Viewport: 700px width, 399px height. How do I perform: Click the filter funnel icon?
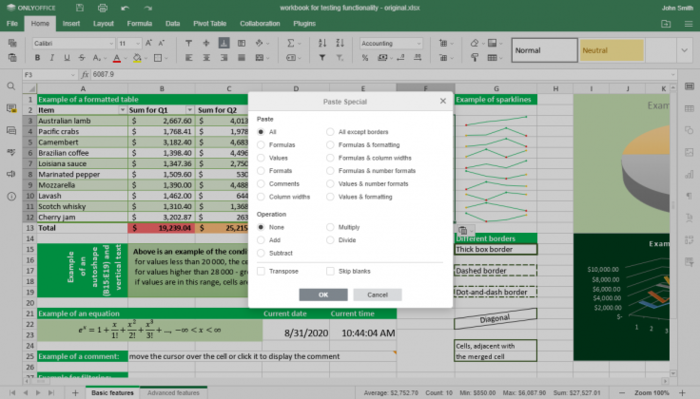(322, 58)
